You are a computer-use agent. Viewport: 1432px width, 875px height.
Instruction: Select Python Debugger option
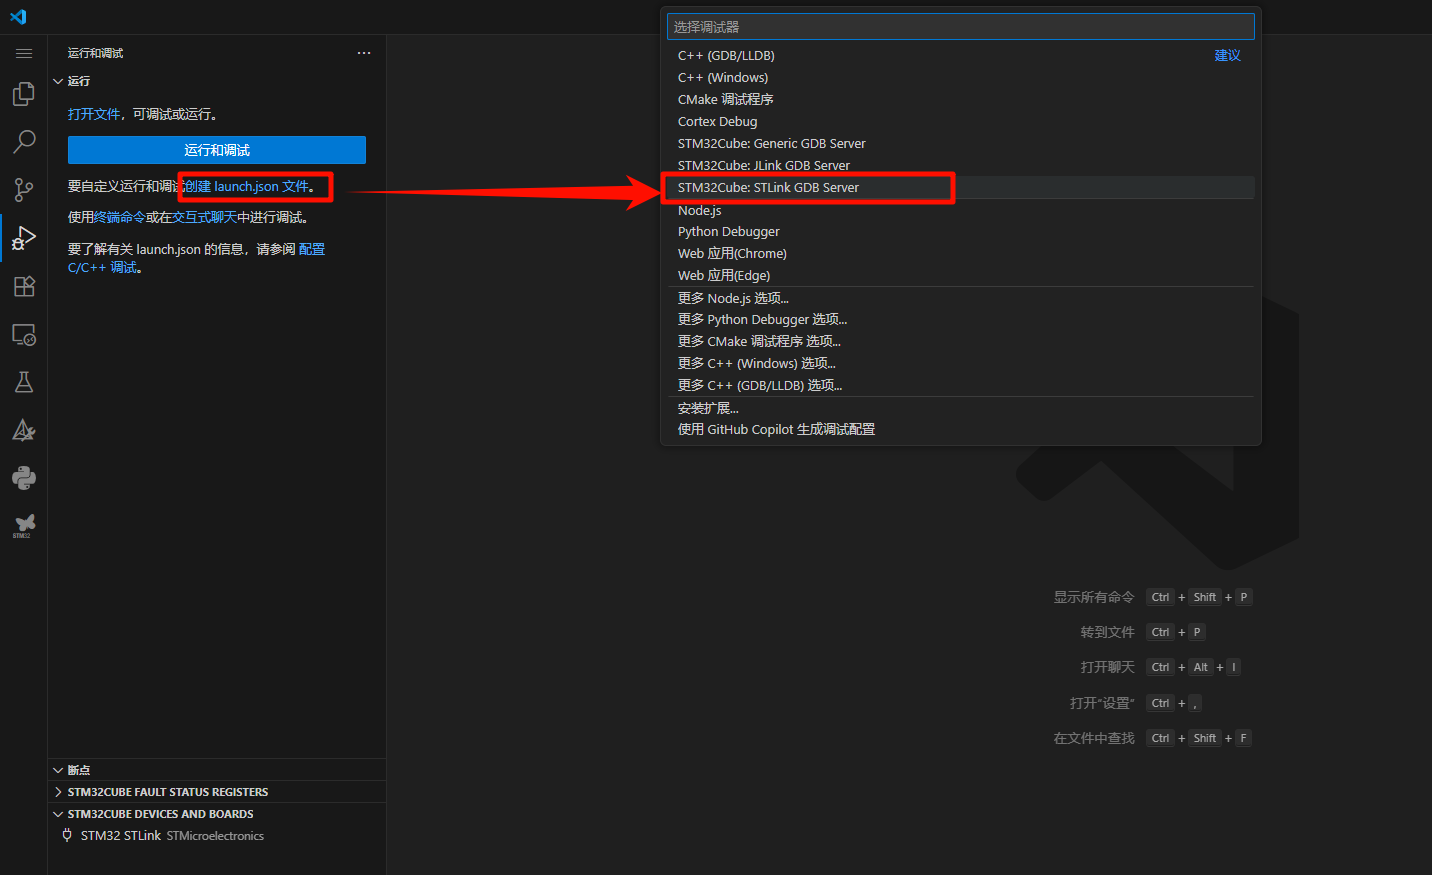click(x=961, y=231)
